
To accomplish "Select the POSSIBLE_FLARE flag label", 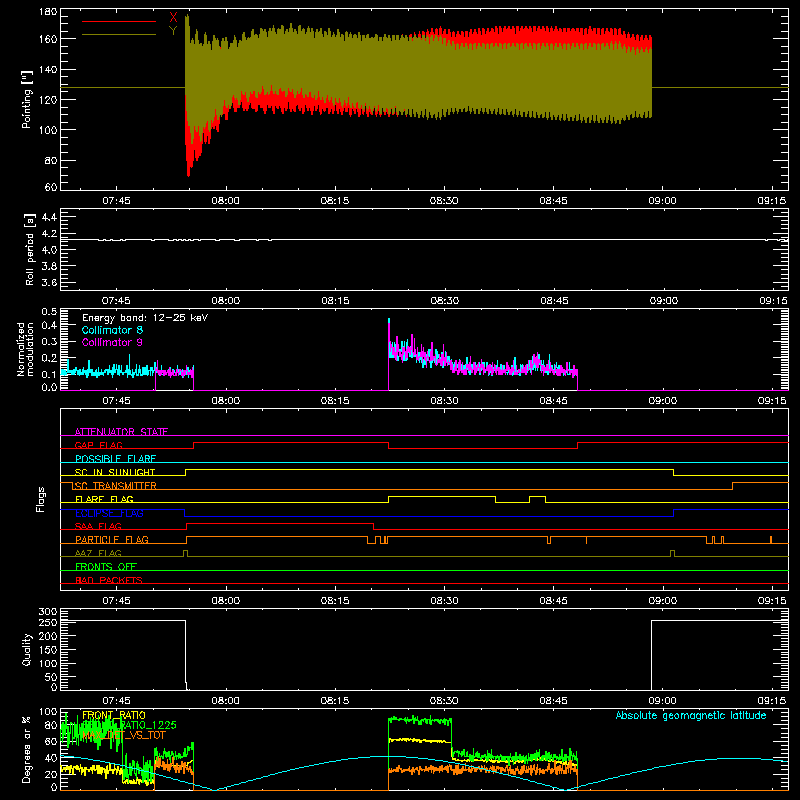I will [x=115, y=459].
